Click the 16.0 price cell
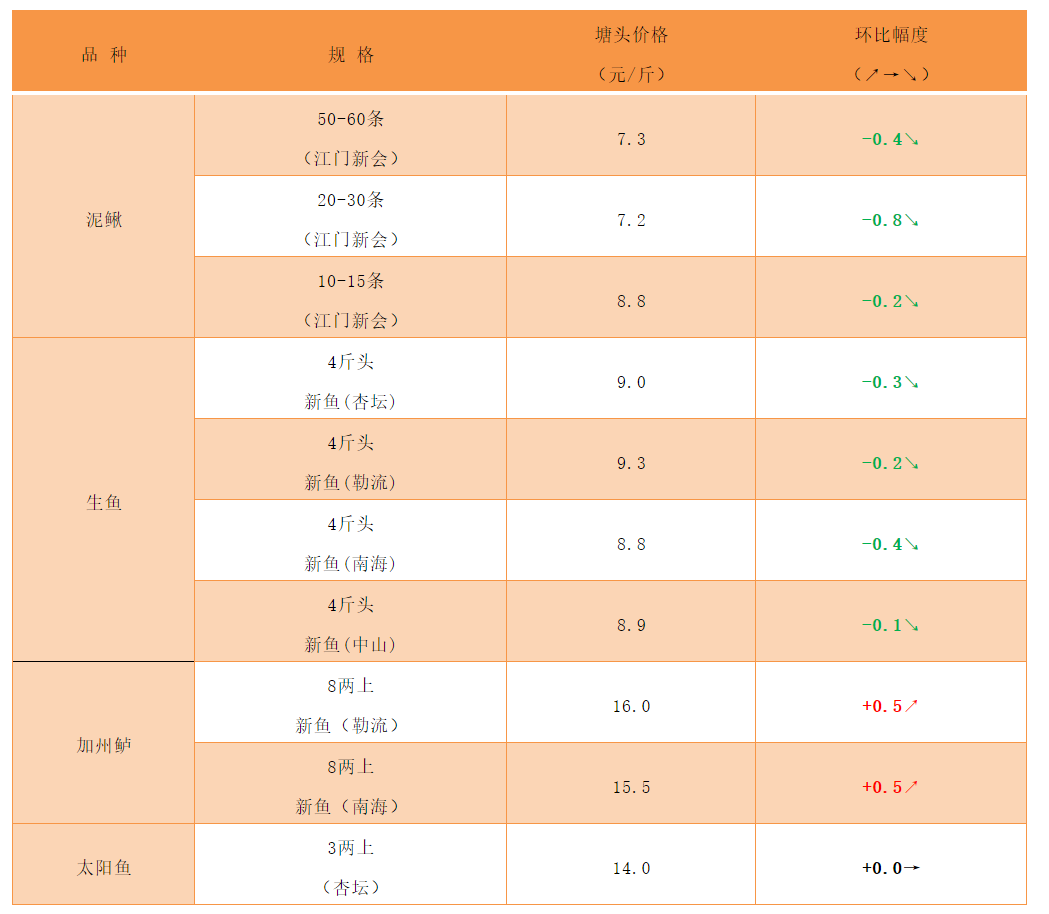 (x=631, y=706)
